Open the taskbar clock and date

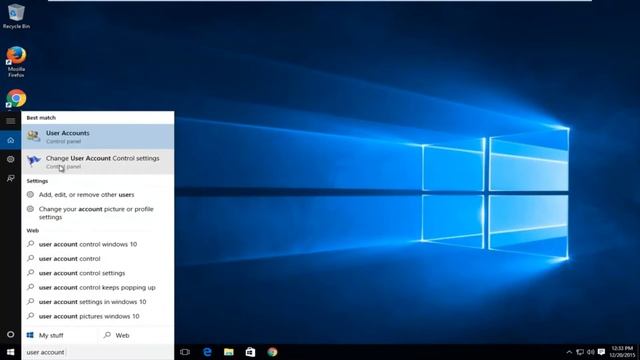(x=622, y=352)
